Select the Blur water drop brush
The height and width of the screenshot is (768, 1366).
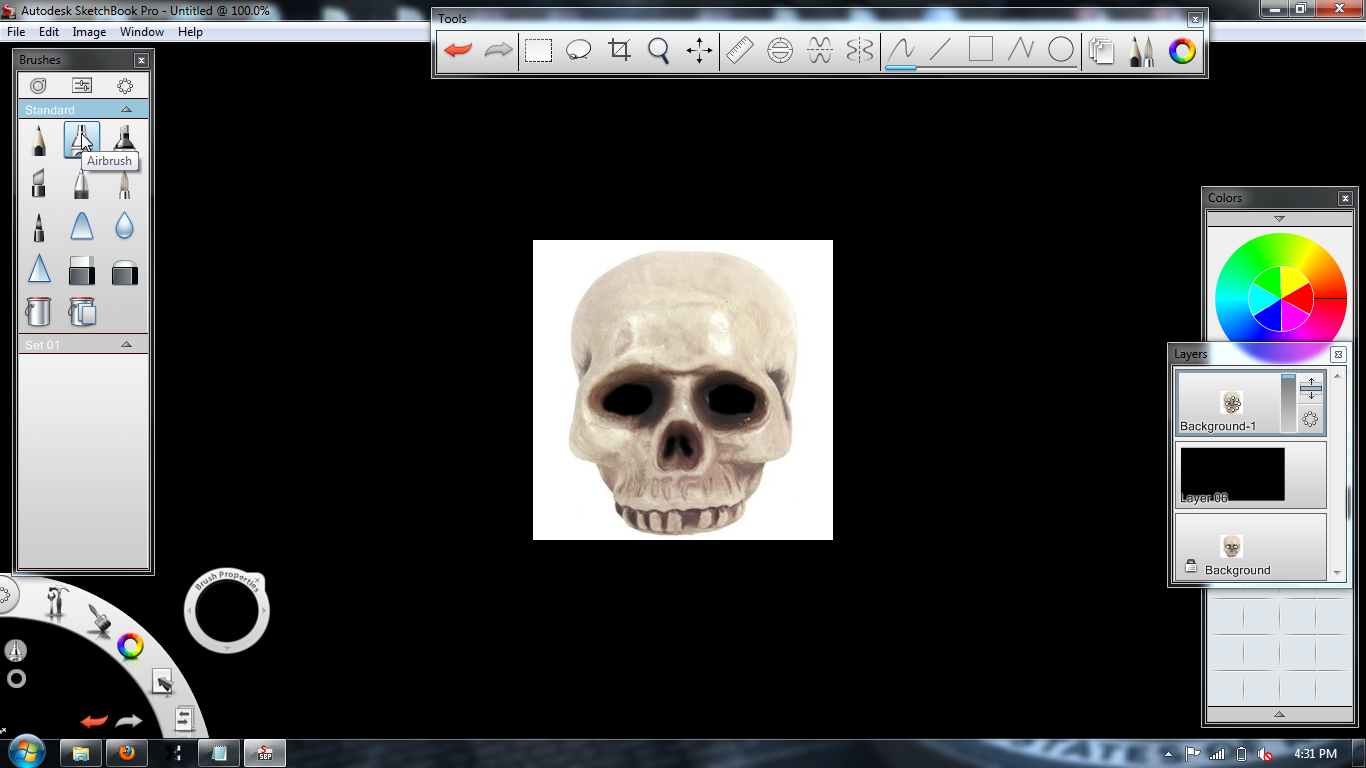pyautogui.click(x=124, y=227)
